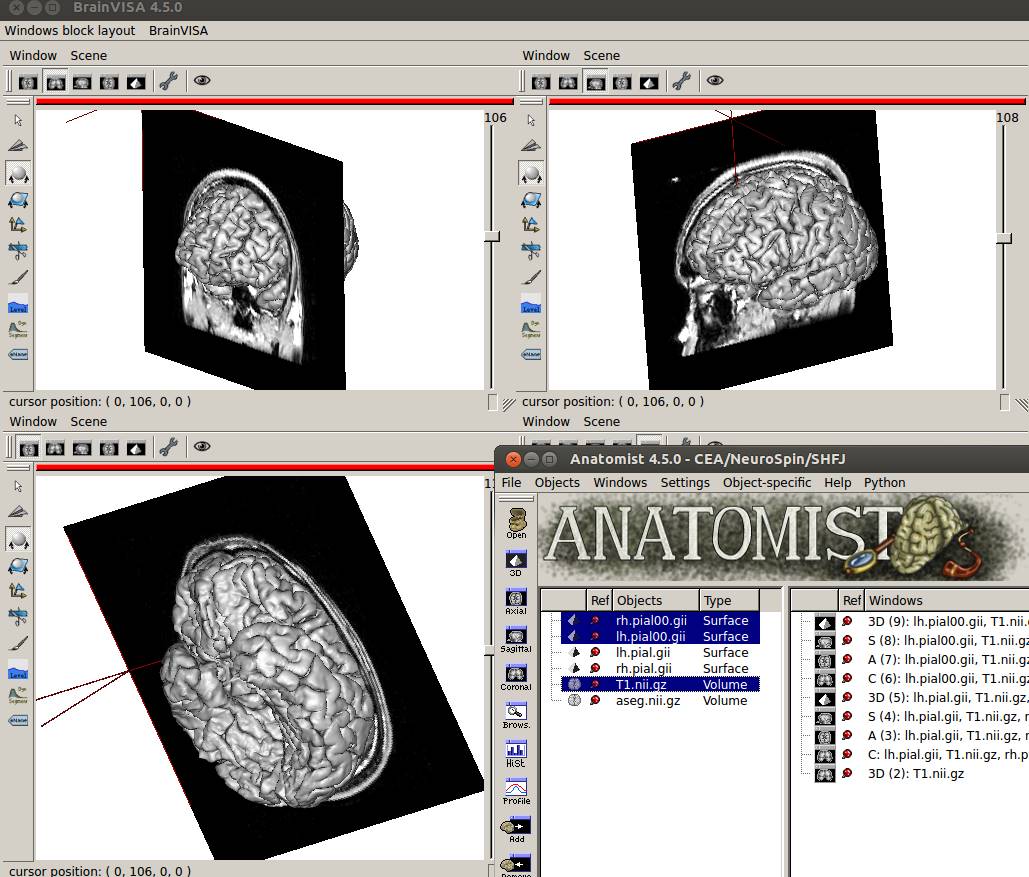Open the Windows block layout menu
Screen dimensions: 1029x877
(70, 30)
